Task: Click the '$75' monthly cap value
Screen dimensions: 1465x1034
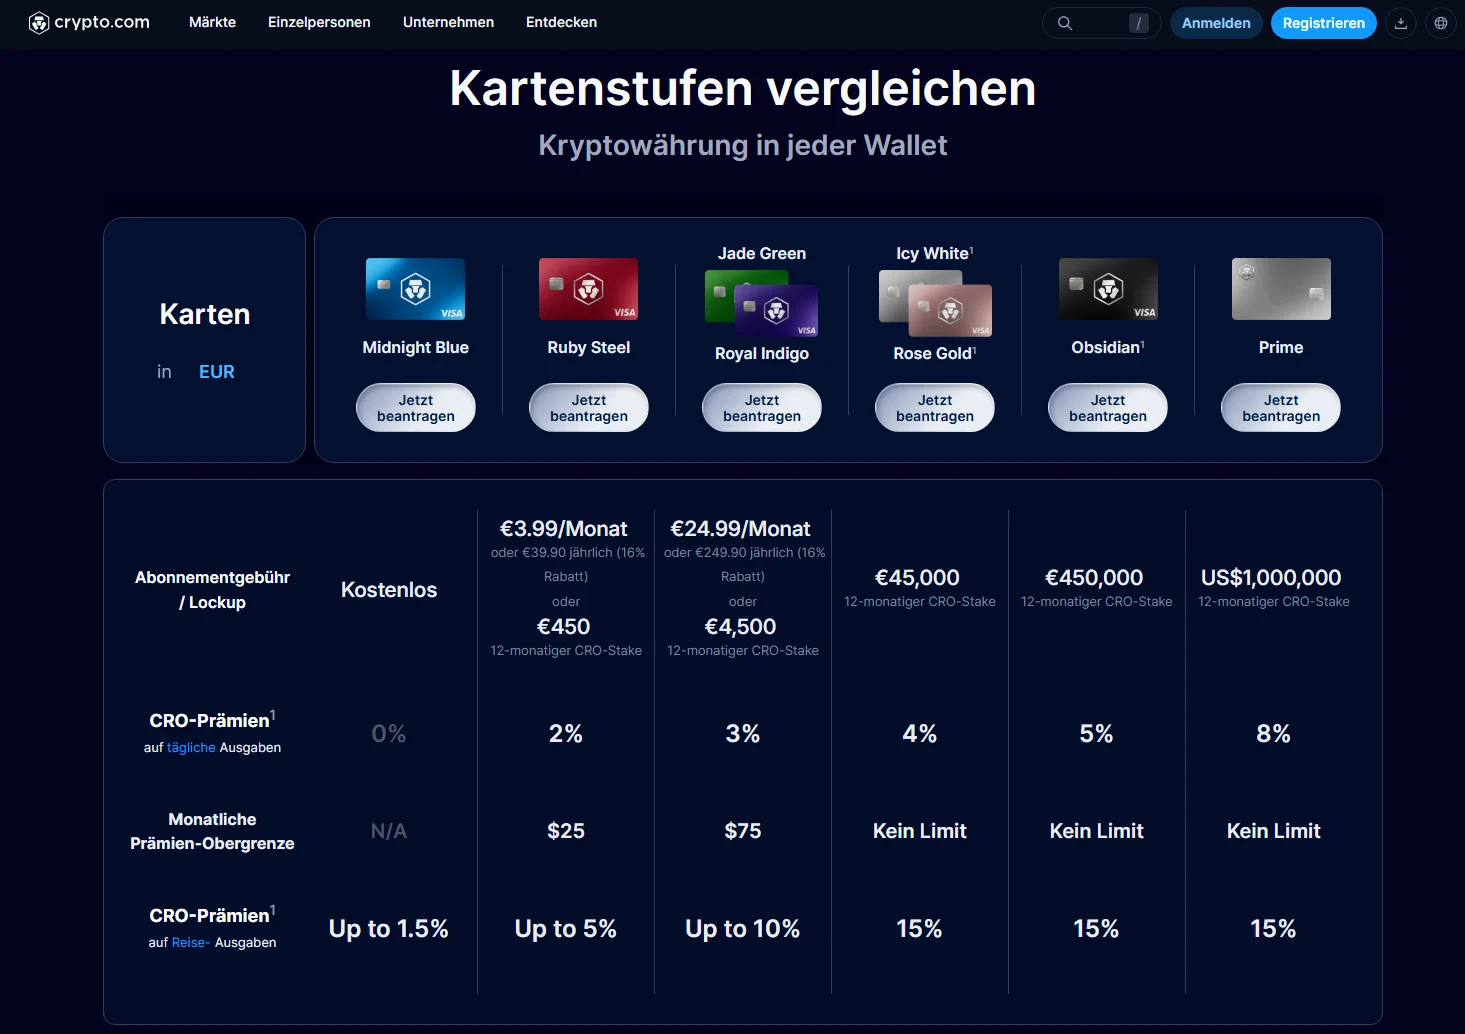Action: click(x=743, y=831)
